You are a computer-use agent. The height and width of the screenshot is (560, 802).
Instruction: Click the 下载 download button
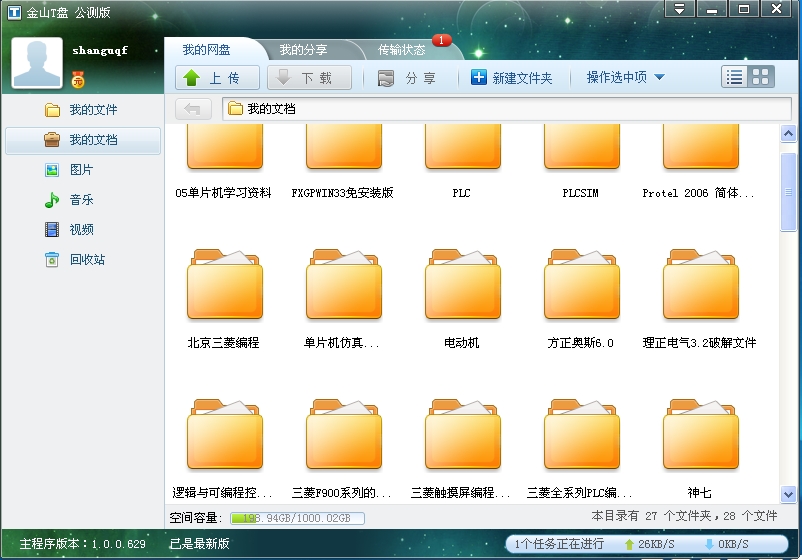click(x=308, y=78)
